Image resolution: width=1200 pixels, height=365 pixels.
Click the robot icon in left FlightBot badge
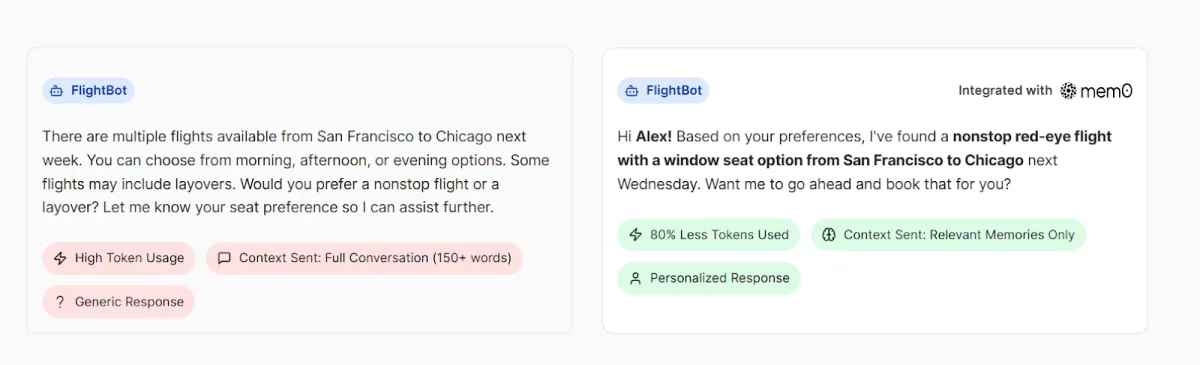[x=56, y=90]
